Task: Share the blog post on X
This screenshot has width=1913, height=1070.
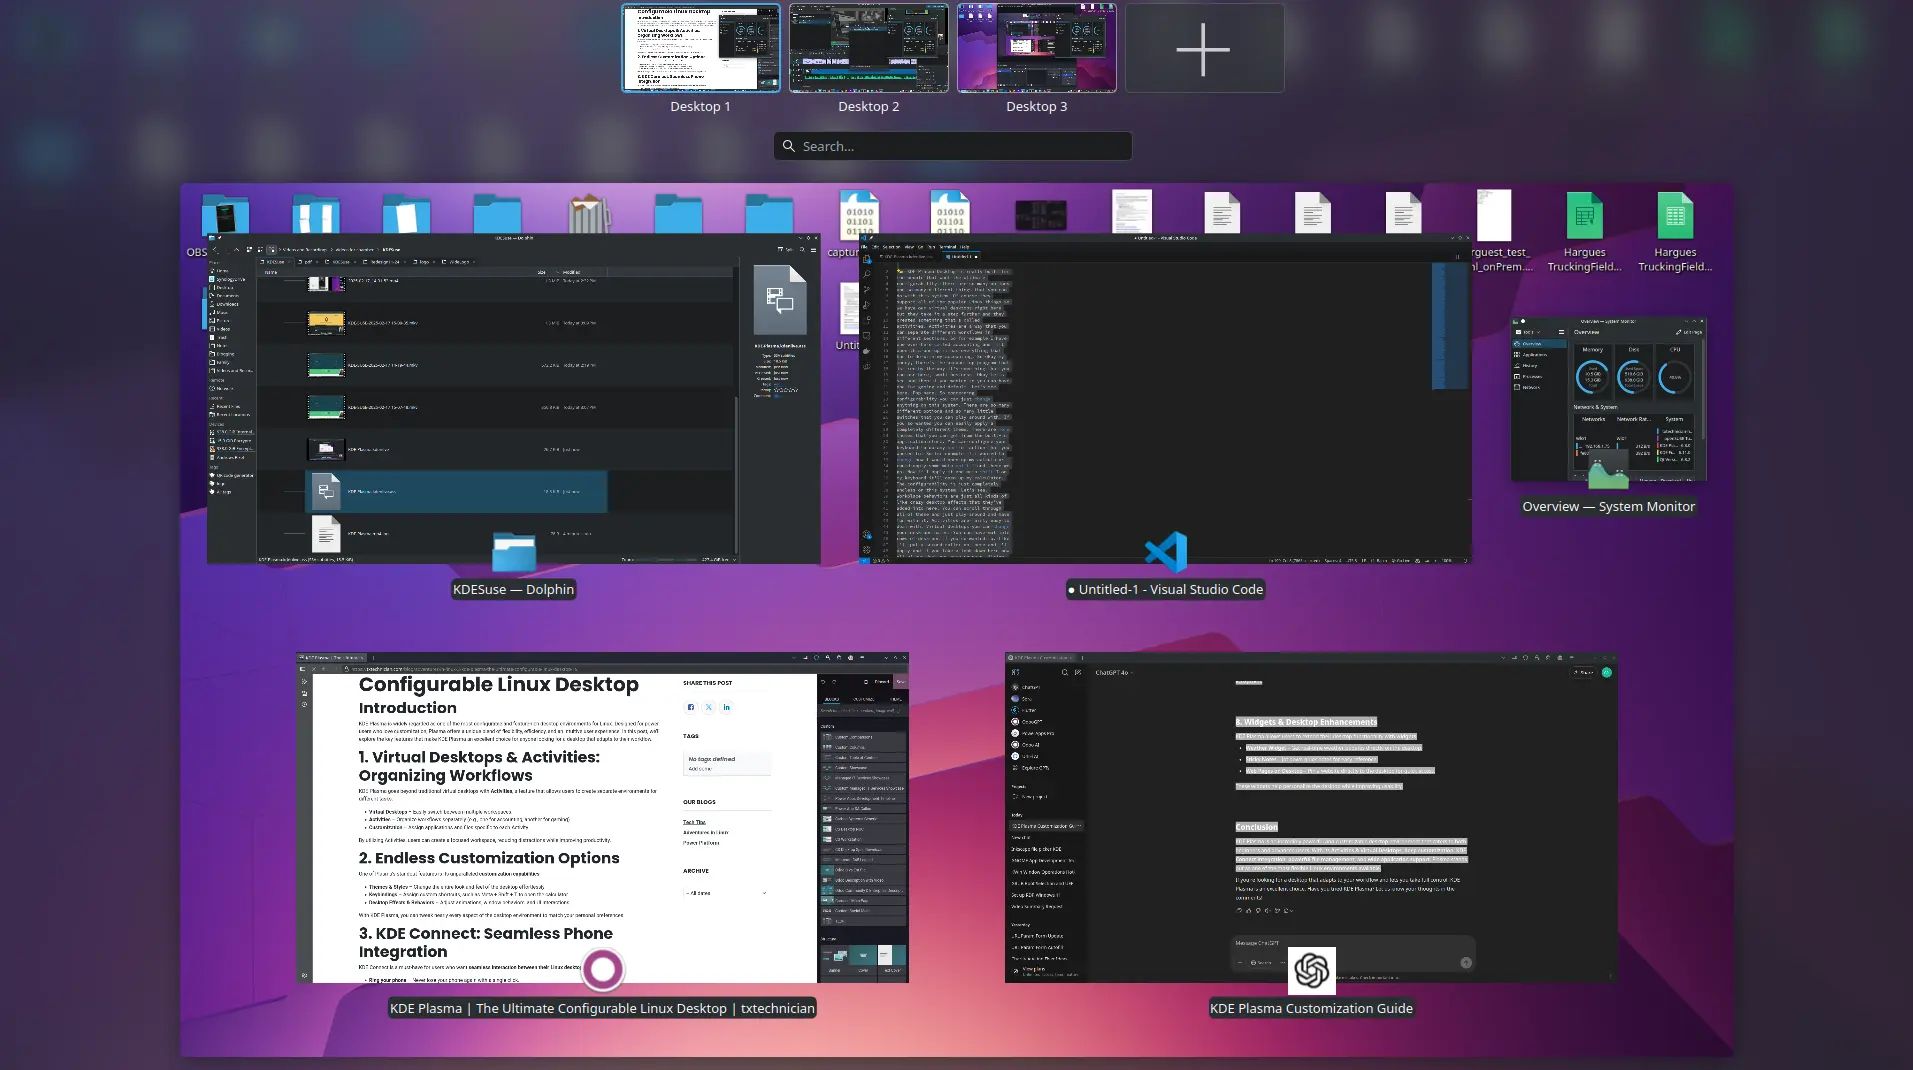Action: click(709, 707)
